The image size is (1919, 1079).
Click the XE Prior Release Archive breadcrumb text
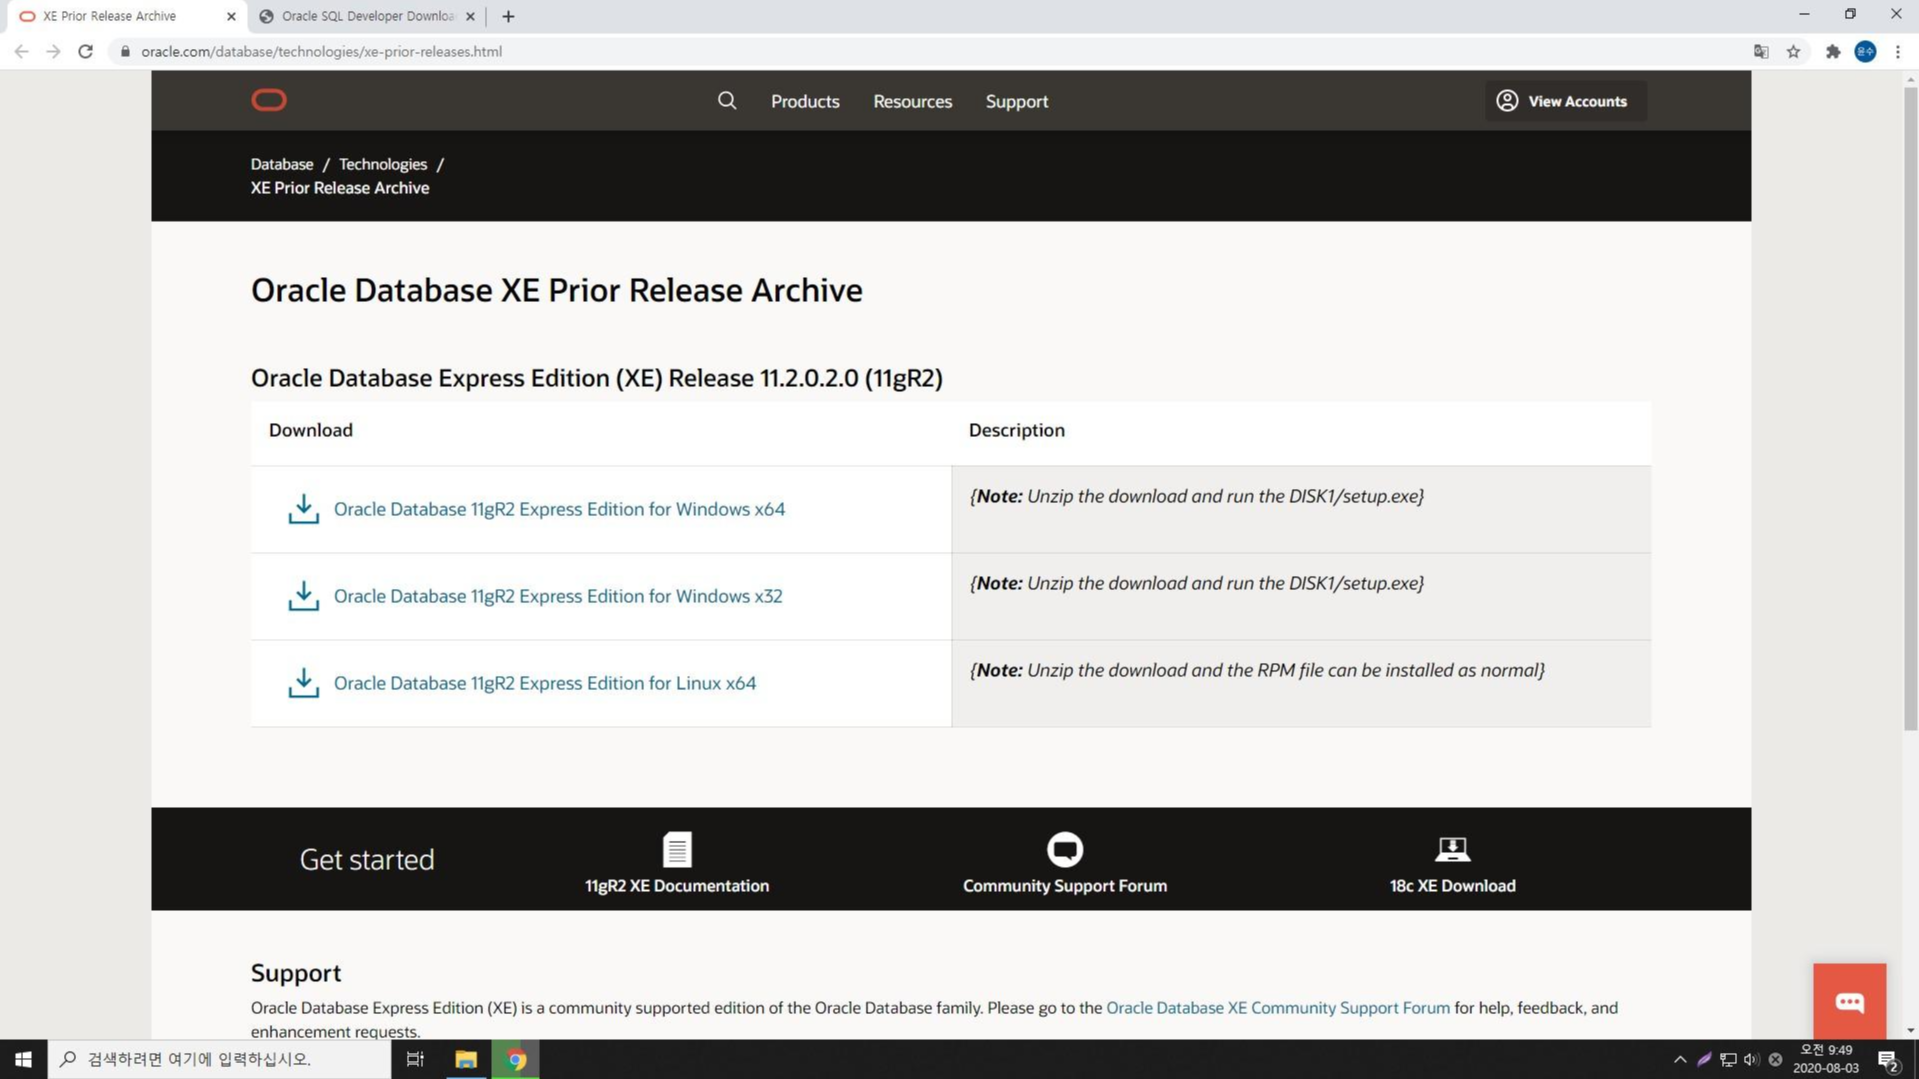point(340,188)
